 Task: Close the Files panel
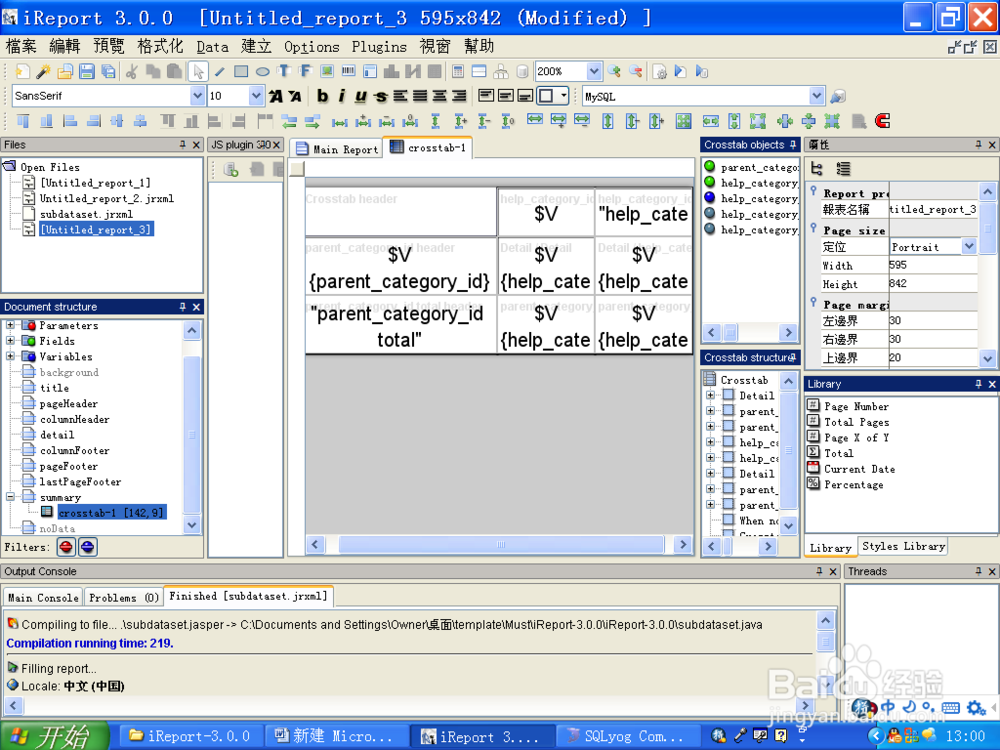[196, 145]
